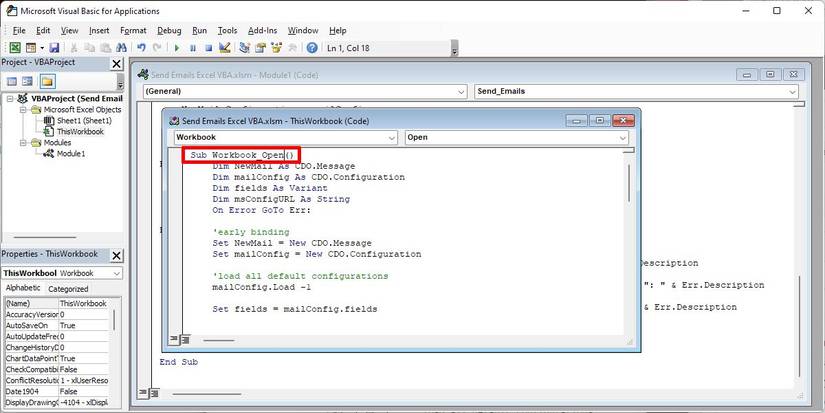
Task: Click the Paste toolbar icon
Action: [105, 48]
